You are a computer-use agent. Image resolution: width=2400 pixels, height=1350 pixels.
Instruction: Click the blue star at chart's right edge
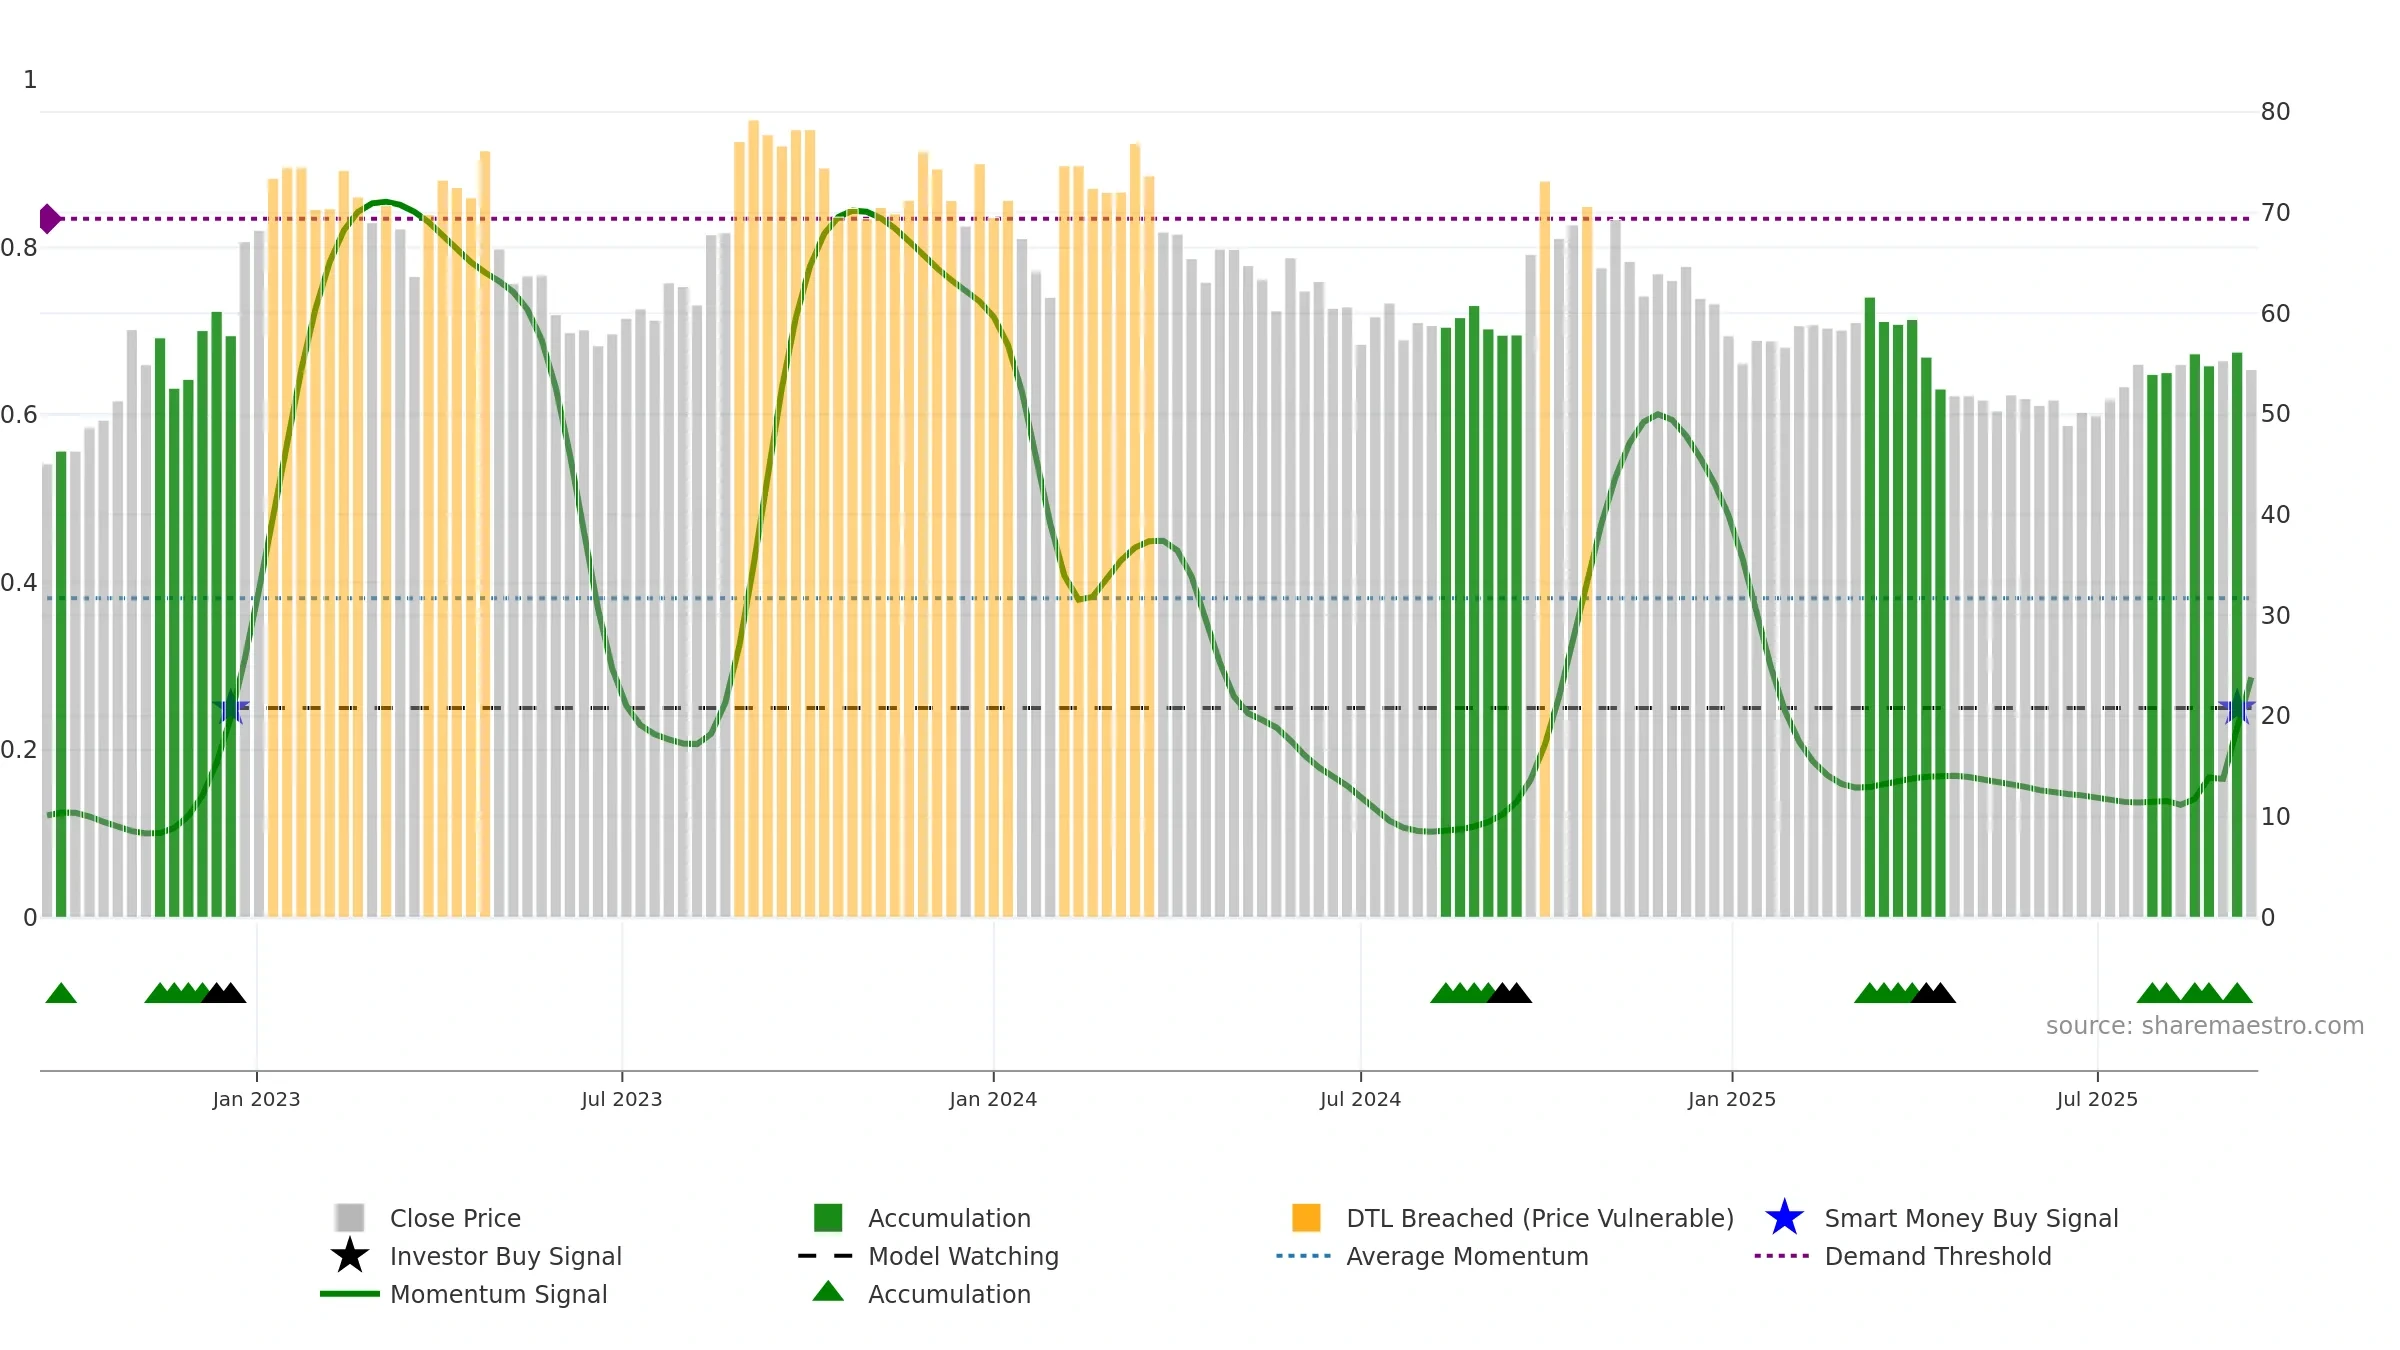coord(2236,707)
